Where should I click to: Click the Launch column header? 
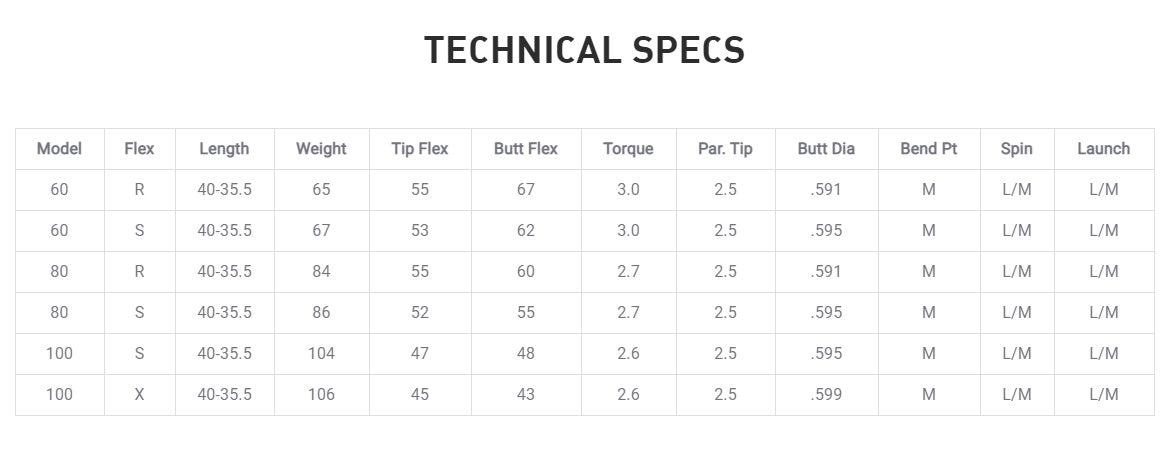(1103, 149)
